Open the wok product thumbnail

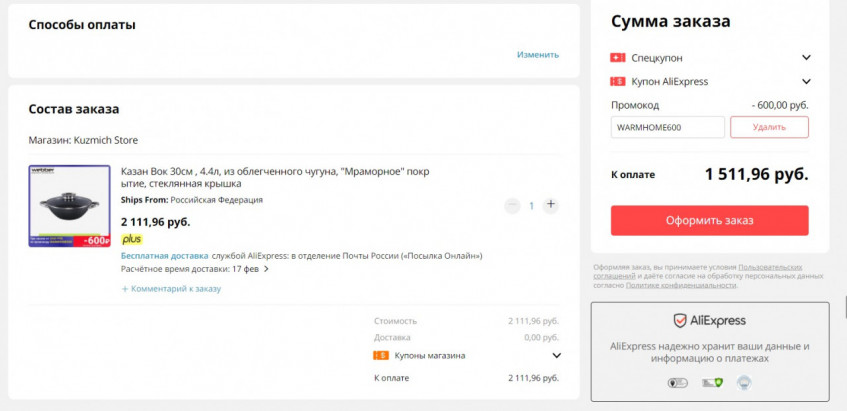pyautogui.click(x=69, y=206)
